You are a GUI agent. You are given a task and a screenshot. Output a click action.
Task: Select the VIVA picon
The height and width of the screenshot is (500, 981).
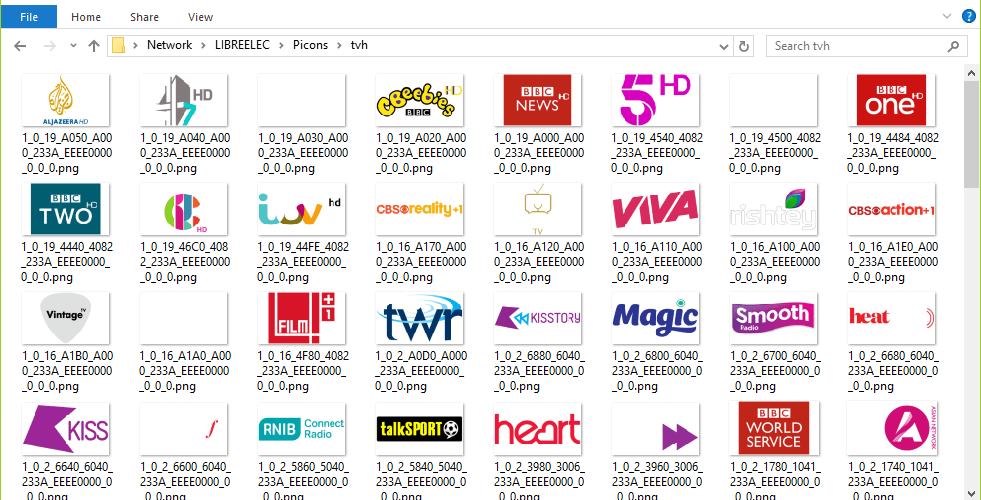(x=656, y=209)
